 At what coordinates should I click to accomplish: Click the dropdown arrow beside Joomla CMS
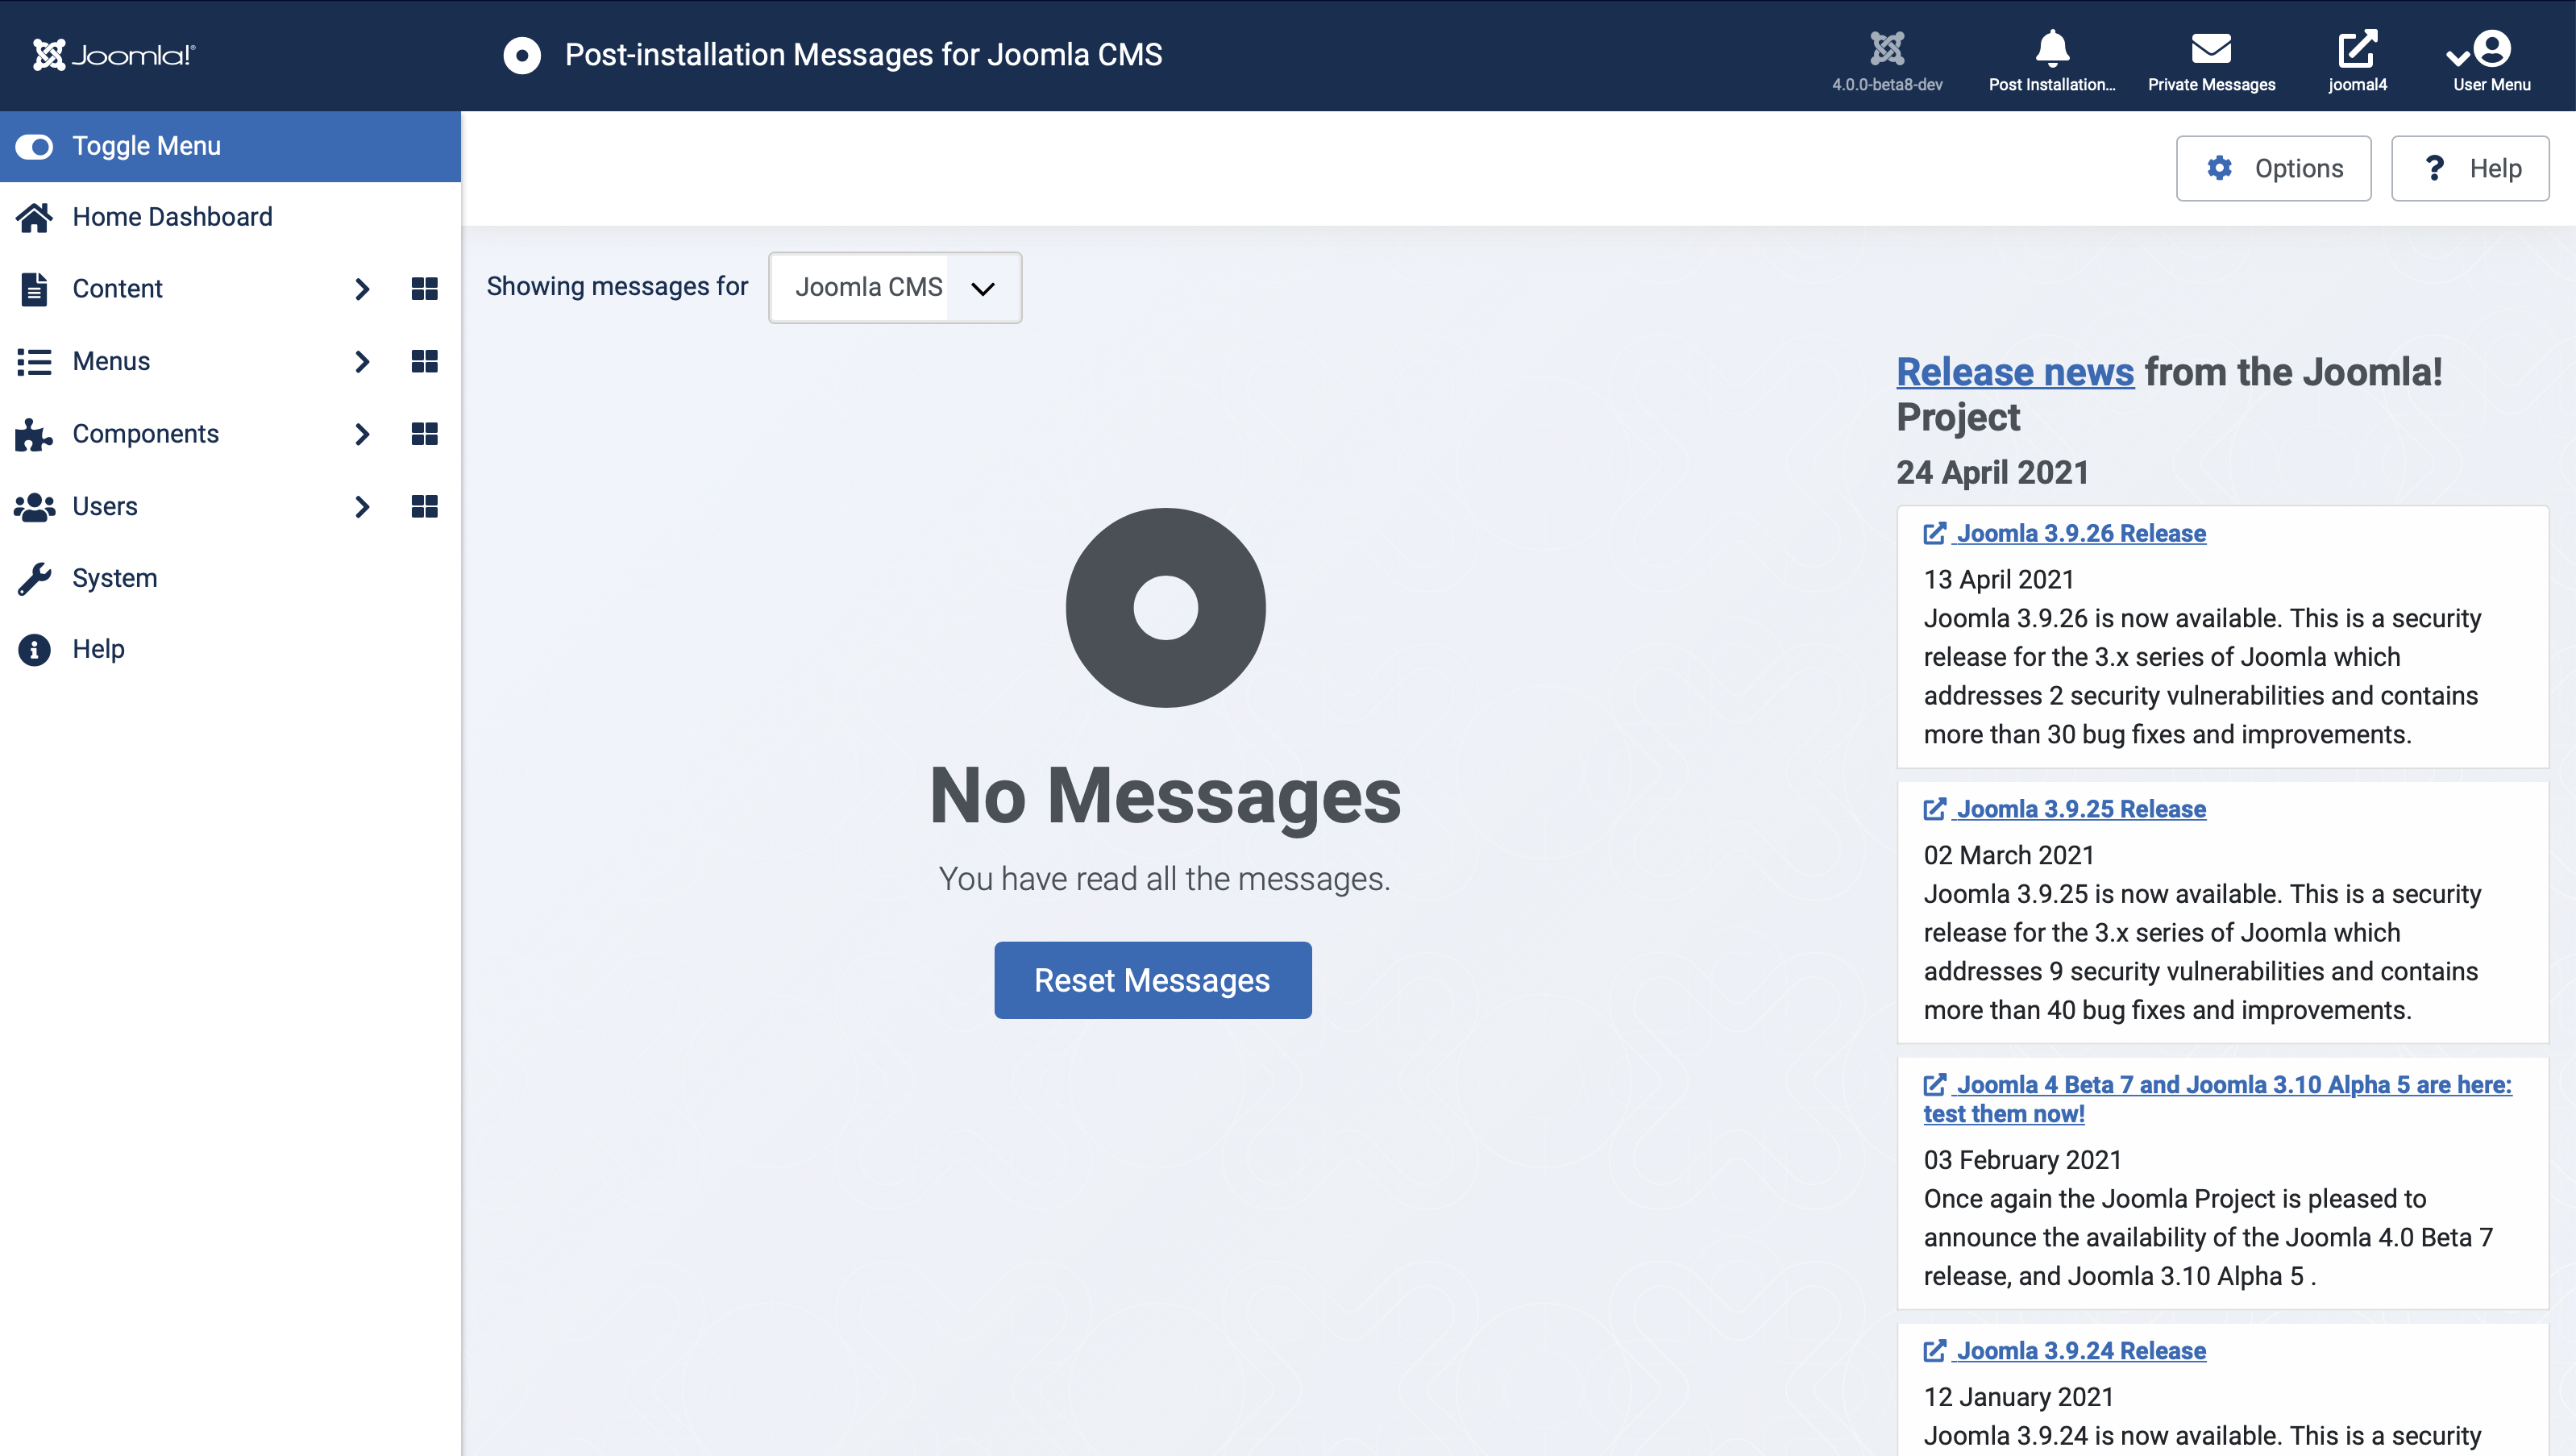click(983, 289)
